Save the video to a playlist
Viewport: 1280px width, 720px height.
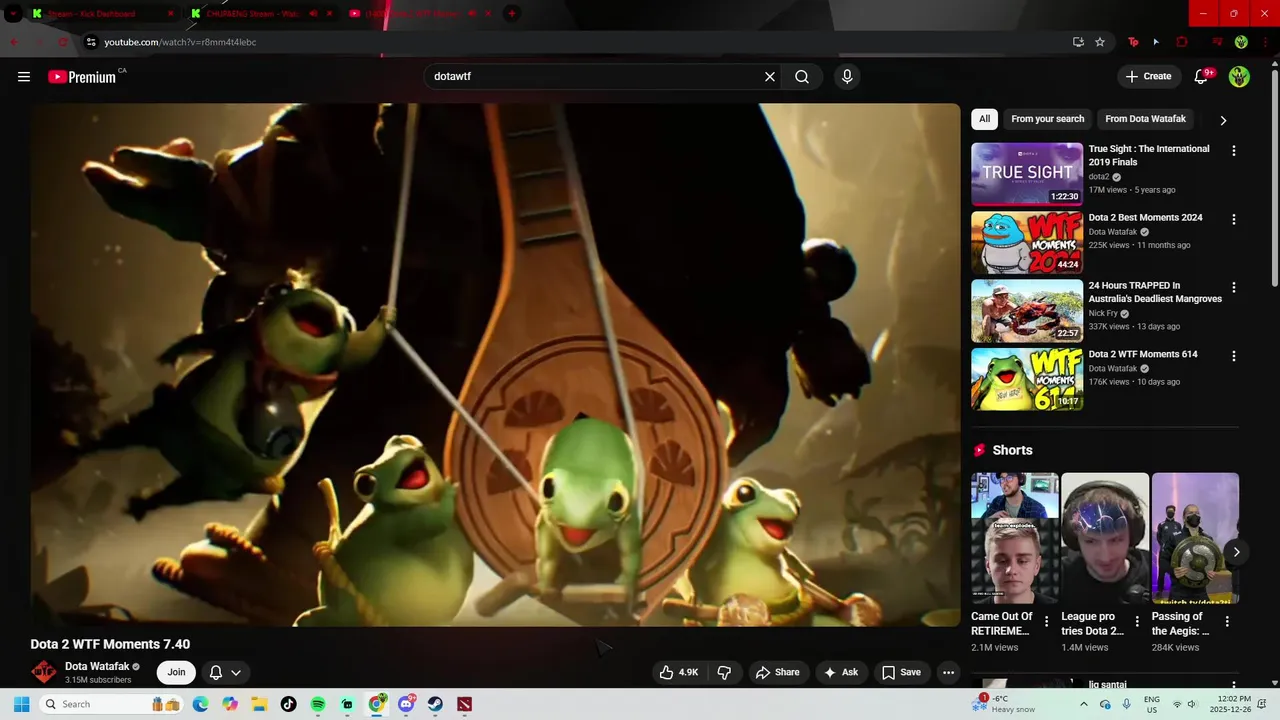point(901,672)
